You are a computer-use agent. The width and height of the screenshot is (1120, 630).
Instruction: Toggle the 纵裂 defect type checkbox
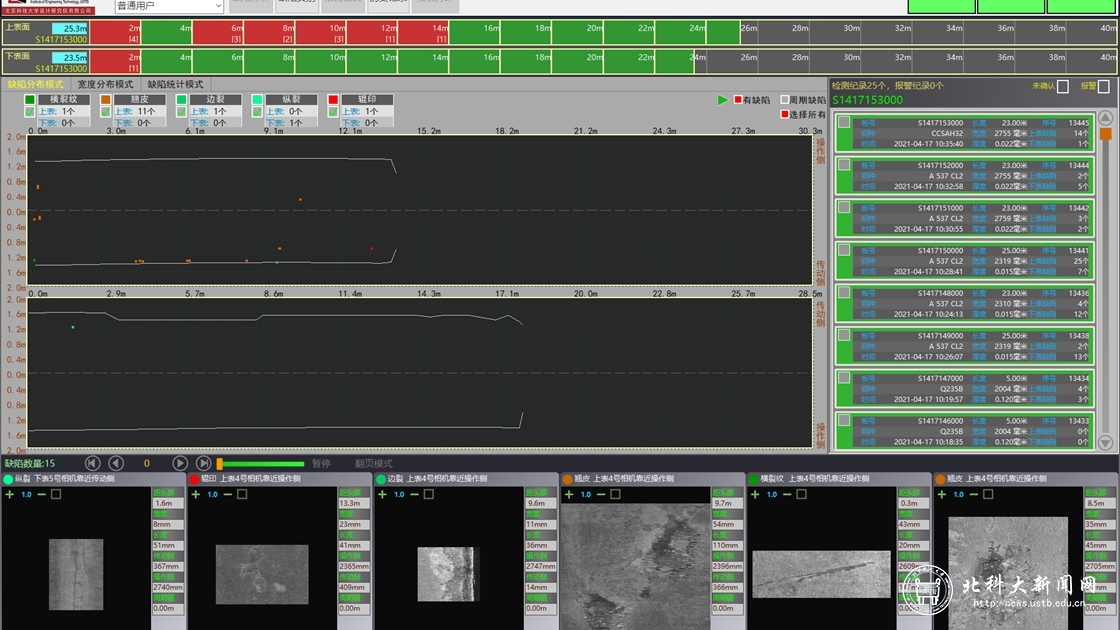click(257, 111)
